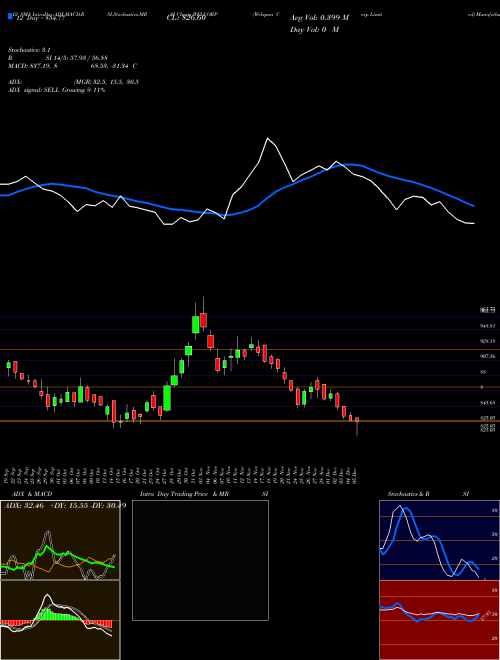This screenshot has width=500, height=660.
Task: Click the 'Stochastics & RSI' panel title
Action: 428,494
